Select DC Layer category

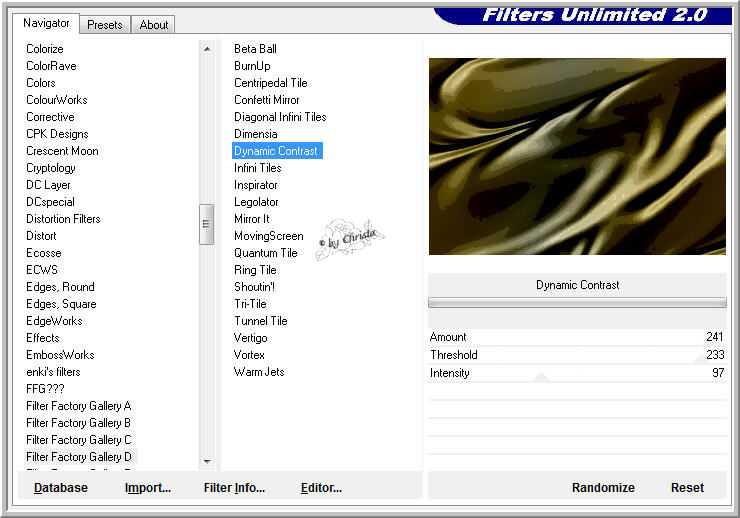tap(48, 185)
